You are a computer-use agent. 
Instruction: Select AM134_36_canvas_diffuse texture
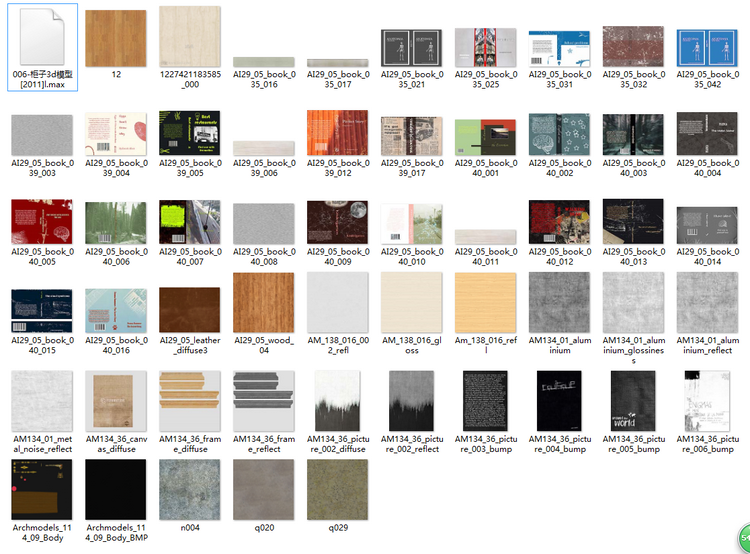[x=116, y=401]
